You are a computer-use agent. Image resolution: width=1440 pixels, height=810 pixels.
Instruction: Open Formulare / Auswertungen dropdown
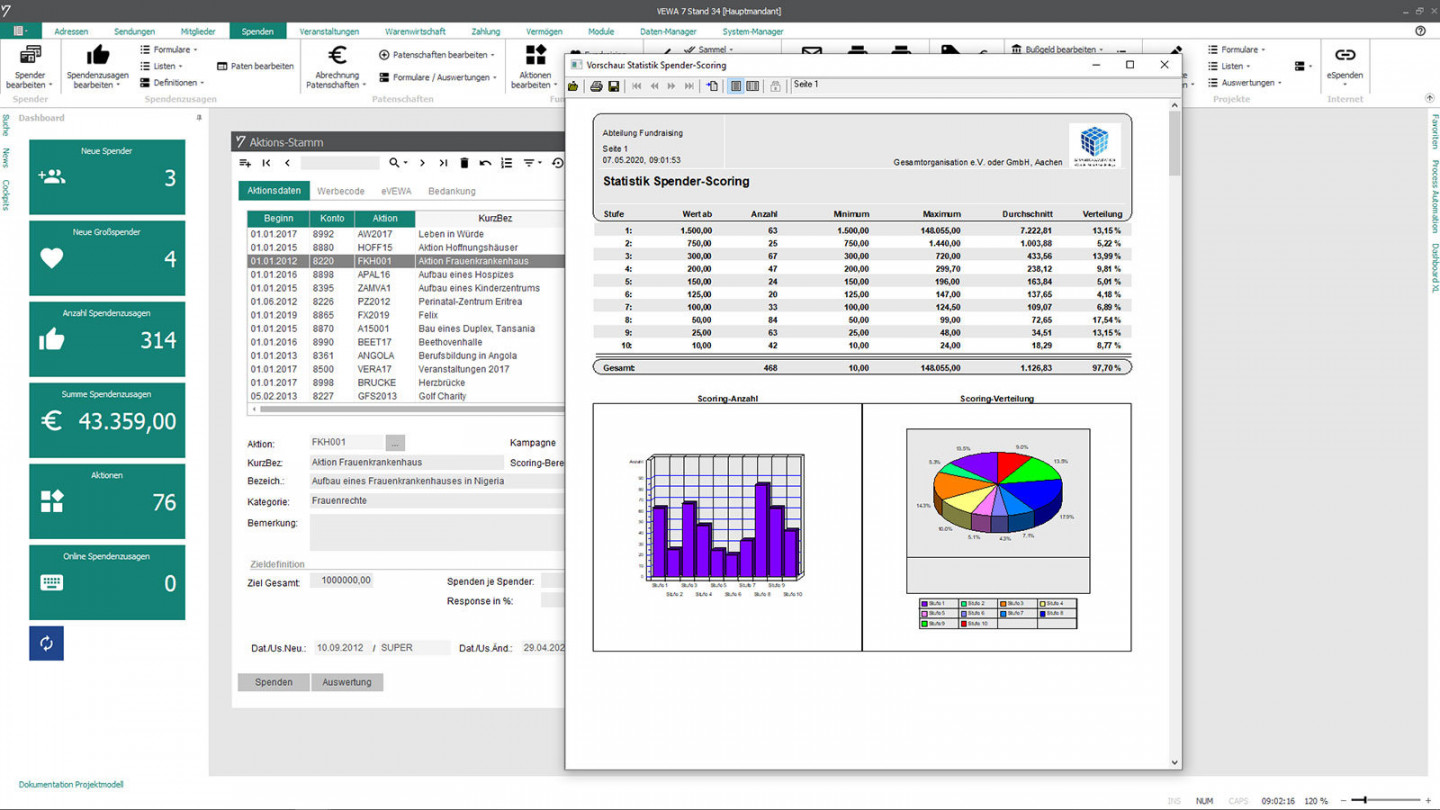[437, 77]
